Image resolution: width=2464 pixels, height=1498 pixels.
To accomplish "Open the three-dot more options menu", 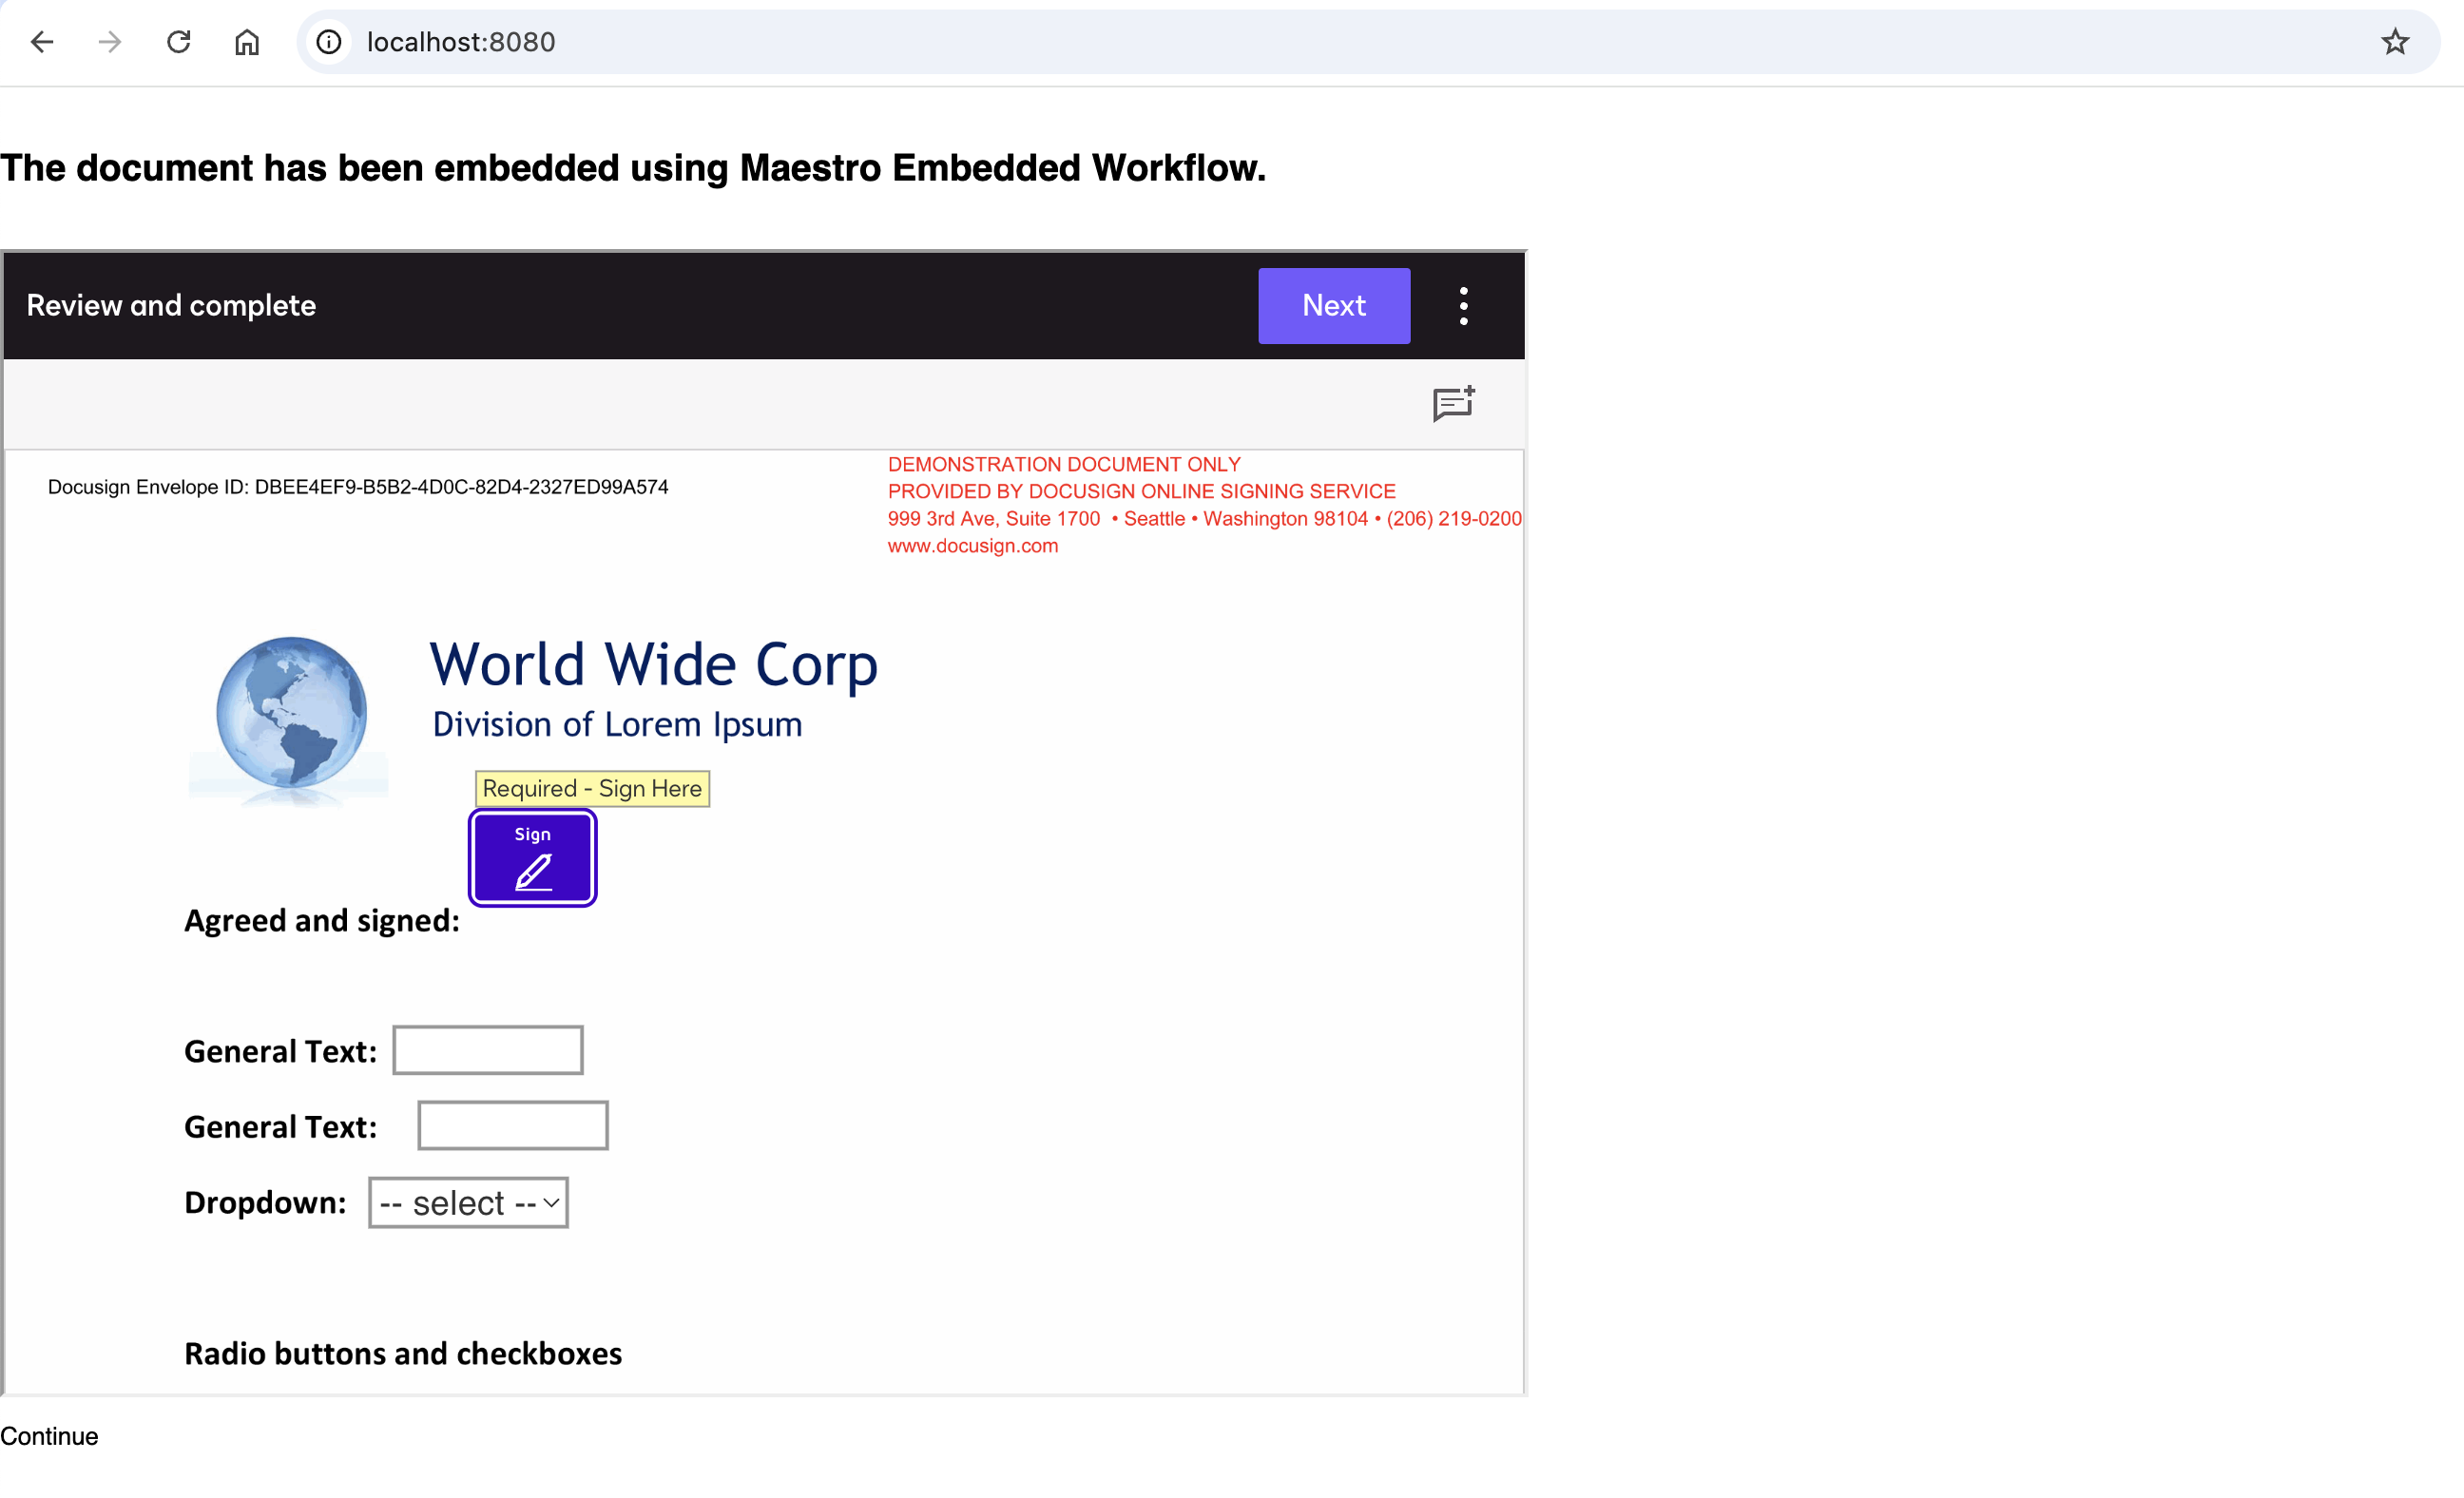I will pos(1463,306).
